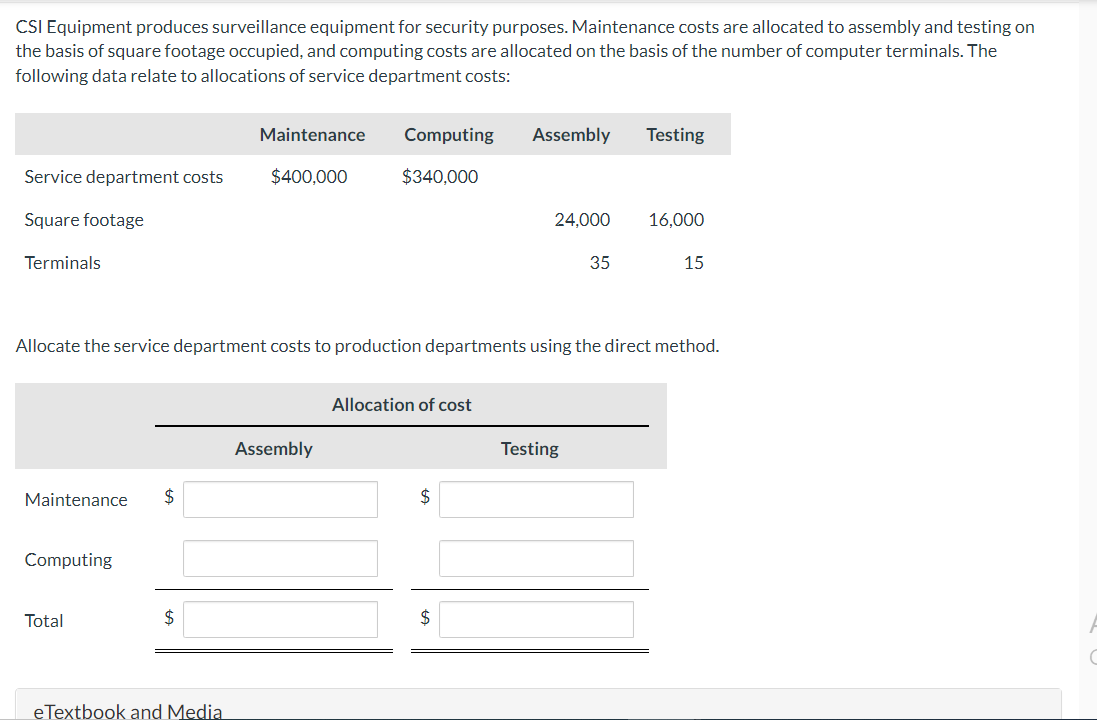This screenshot has height=720, width=1097.
Task: Click the Computing Assembly allocation input field
Action: coord(280,558)
